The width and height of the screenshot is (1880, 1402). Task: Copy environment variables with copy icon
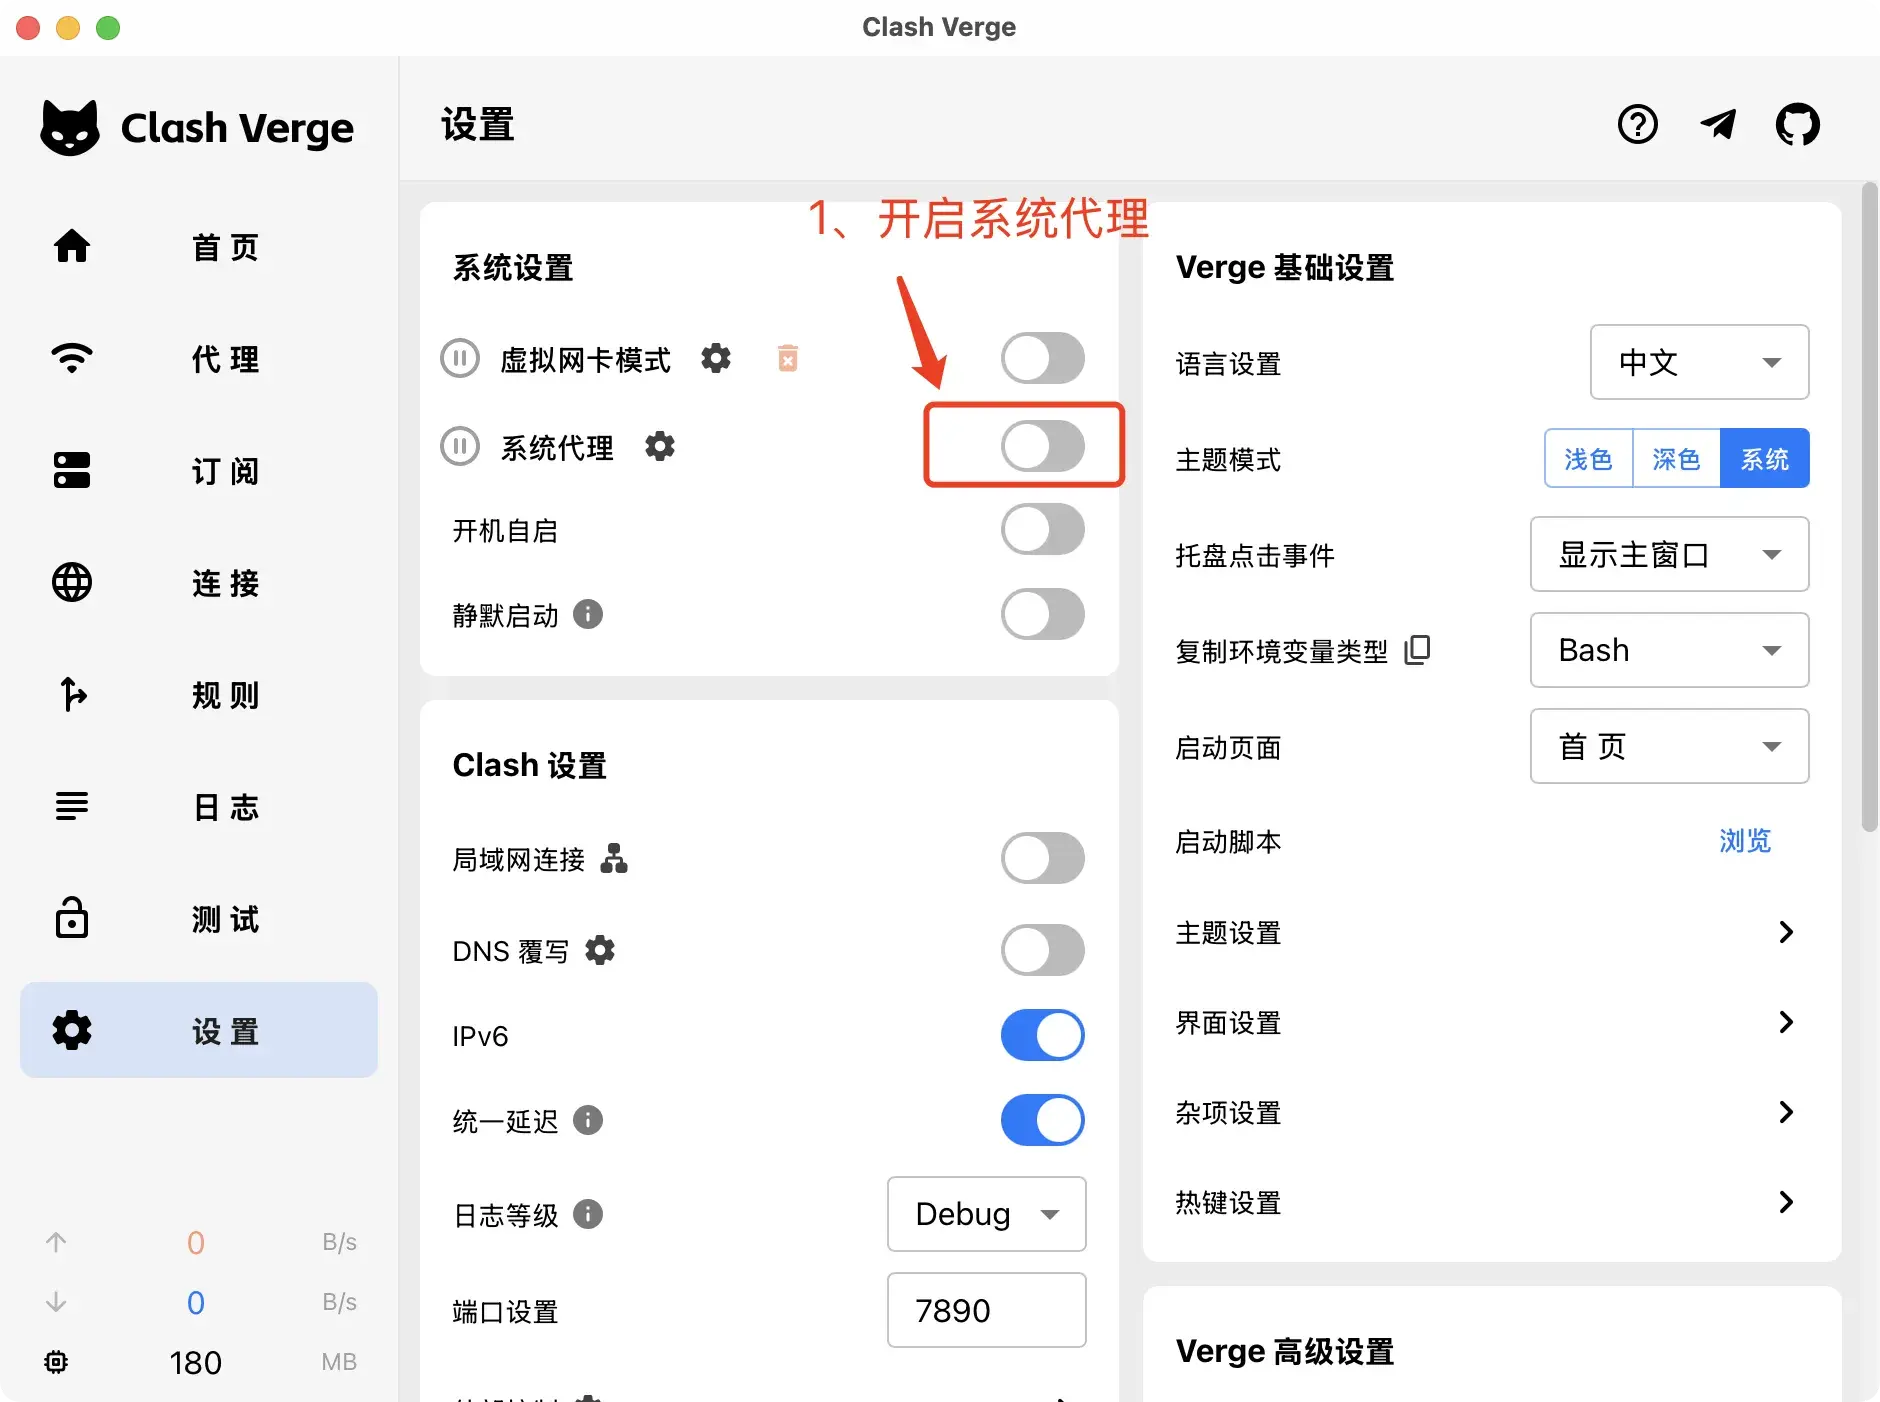pyautogui.click(x=1419, y=649)
